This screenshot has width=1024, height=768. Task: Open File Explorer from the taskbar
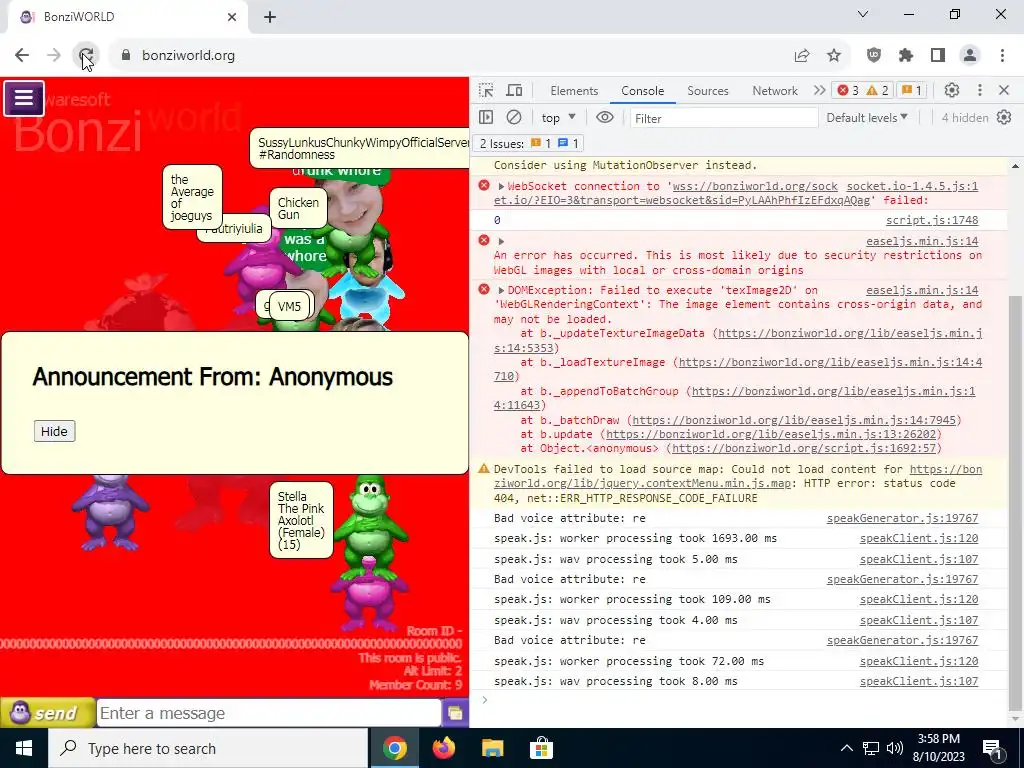[492, 748]
